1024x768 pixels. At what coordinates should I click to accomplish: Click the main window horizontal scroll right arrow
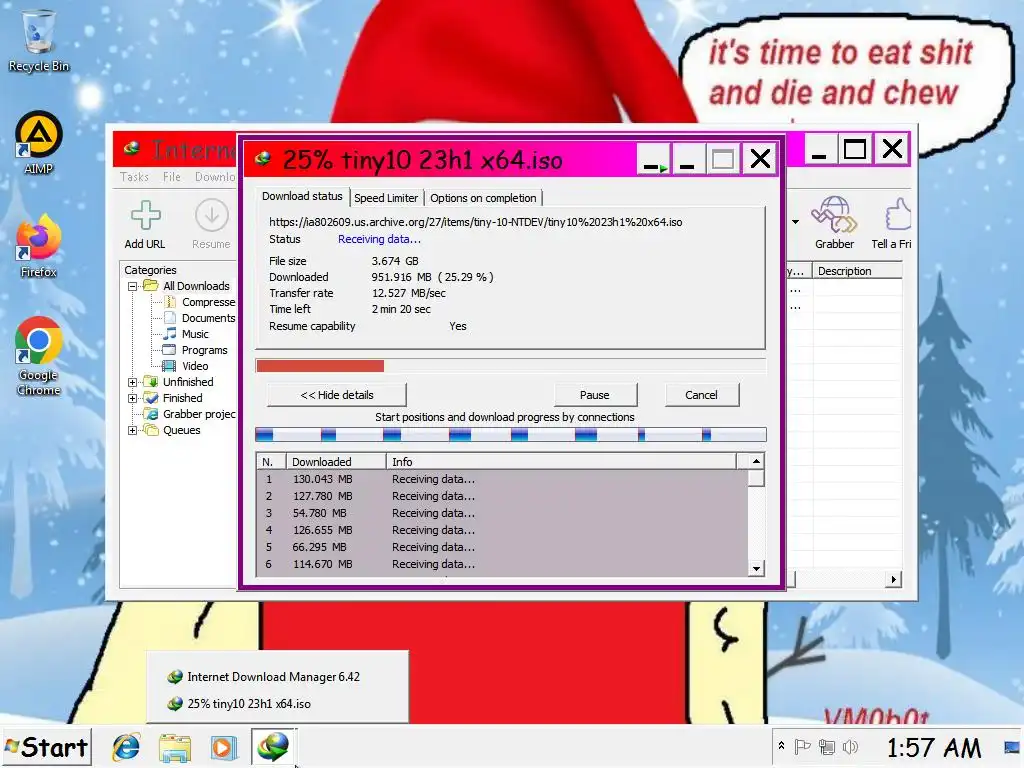click(x=894, y=579)
